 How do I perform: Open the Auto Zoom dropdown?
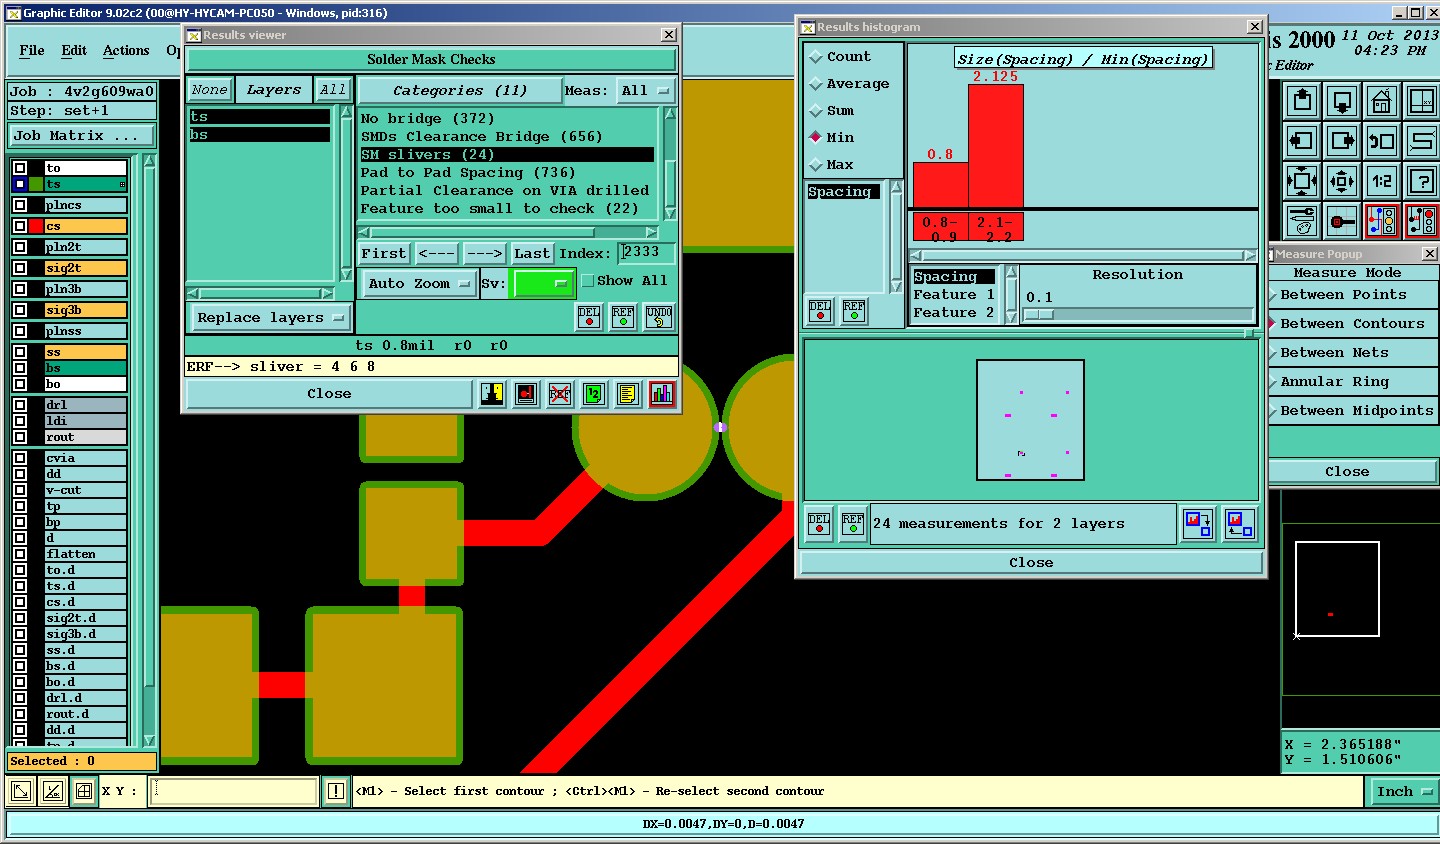point(419,284)
